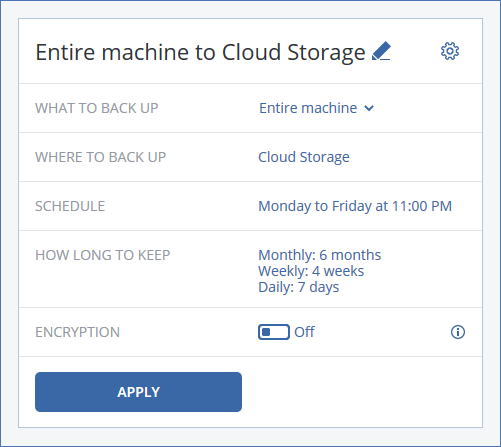
Task: Click the pencil icon to rename plan
Action: pos(381,51)
